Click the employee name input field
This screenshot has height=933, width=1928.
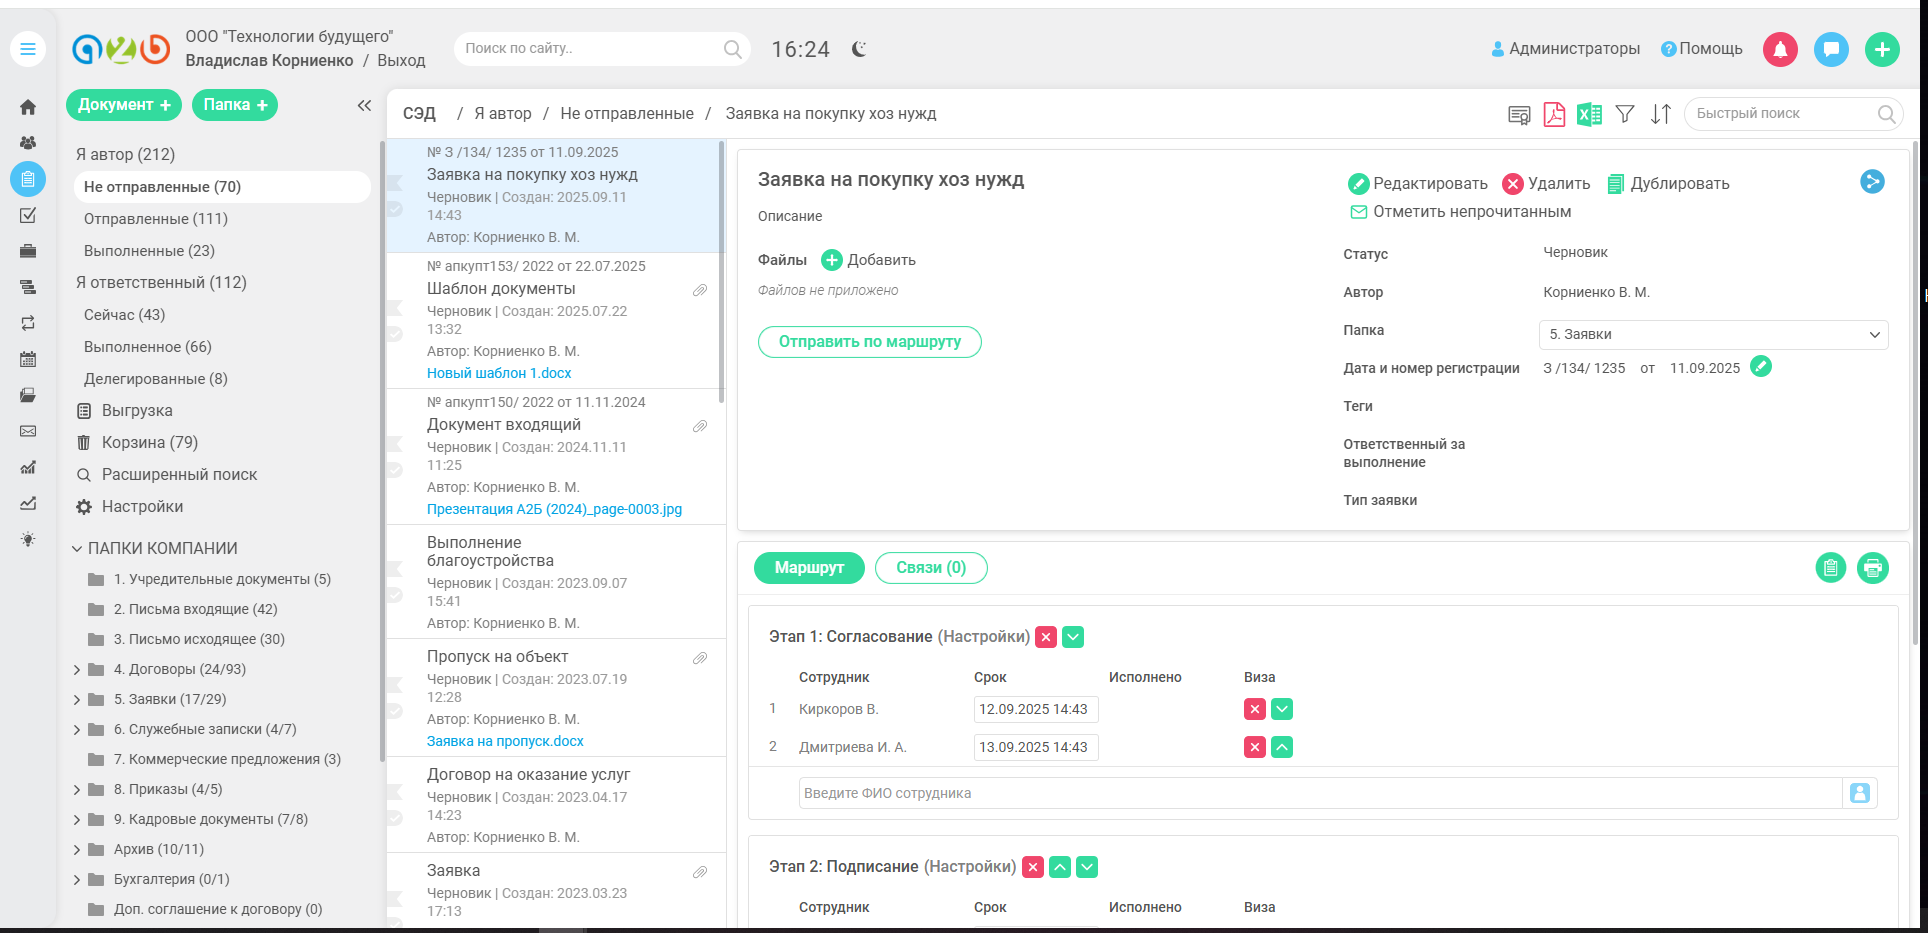1319,793
